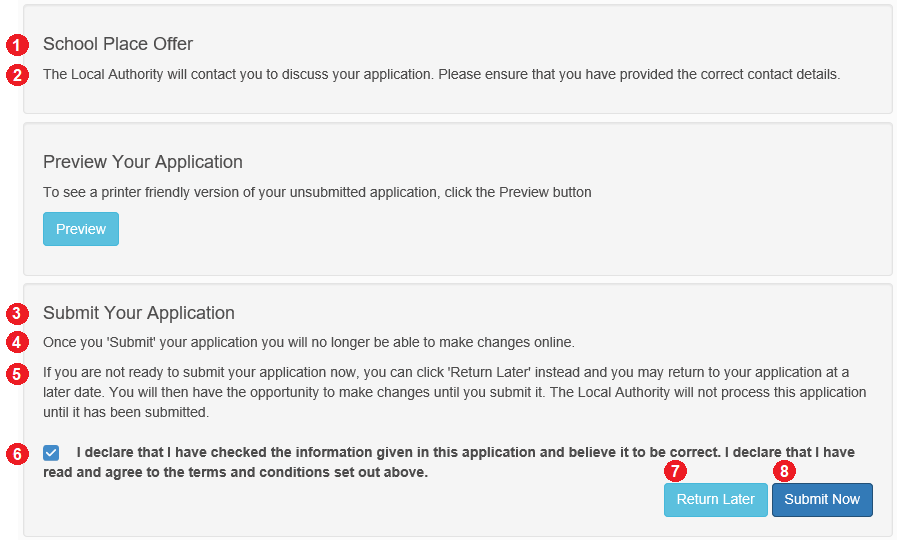The image size is (897, 541).
Task: Click the Local Authority contact message text
Action: (x=442, y=74)
